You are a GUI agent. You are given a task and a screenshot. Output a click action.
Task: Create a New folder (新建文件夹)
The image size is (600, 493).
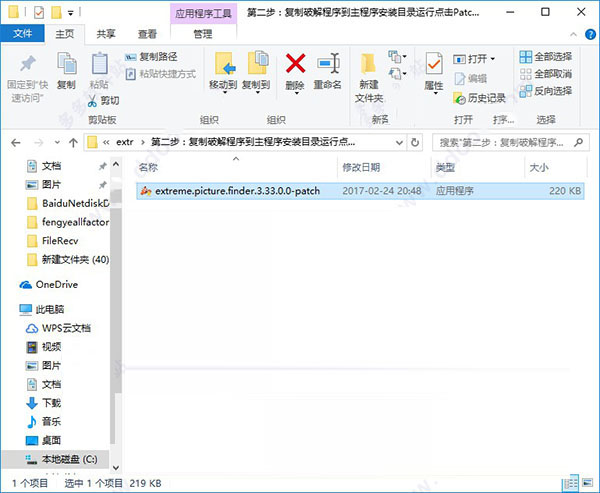(369, 78)
